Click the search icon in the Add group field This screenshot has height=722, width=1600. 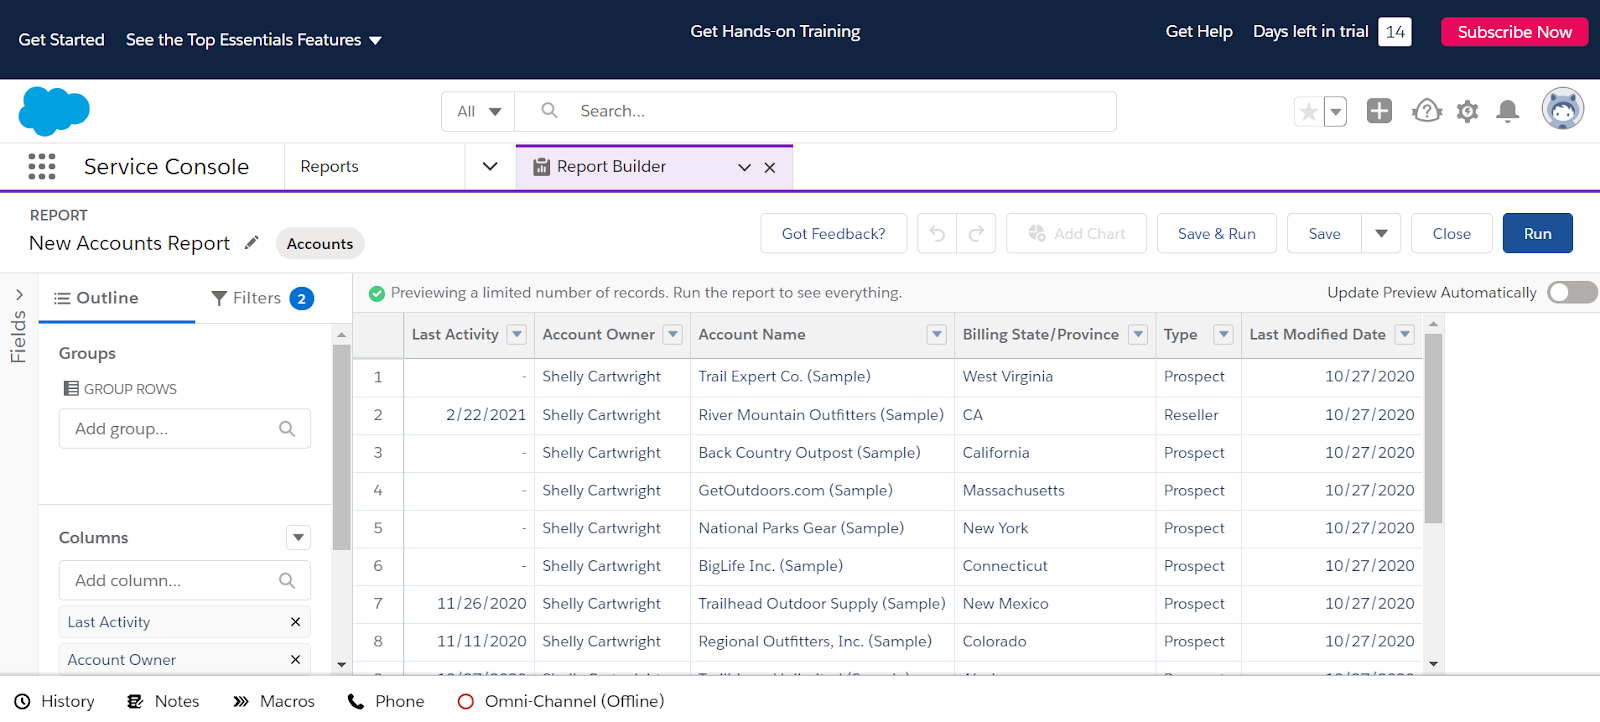tap(287, 429)
